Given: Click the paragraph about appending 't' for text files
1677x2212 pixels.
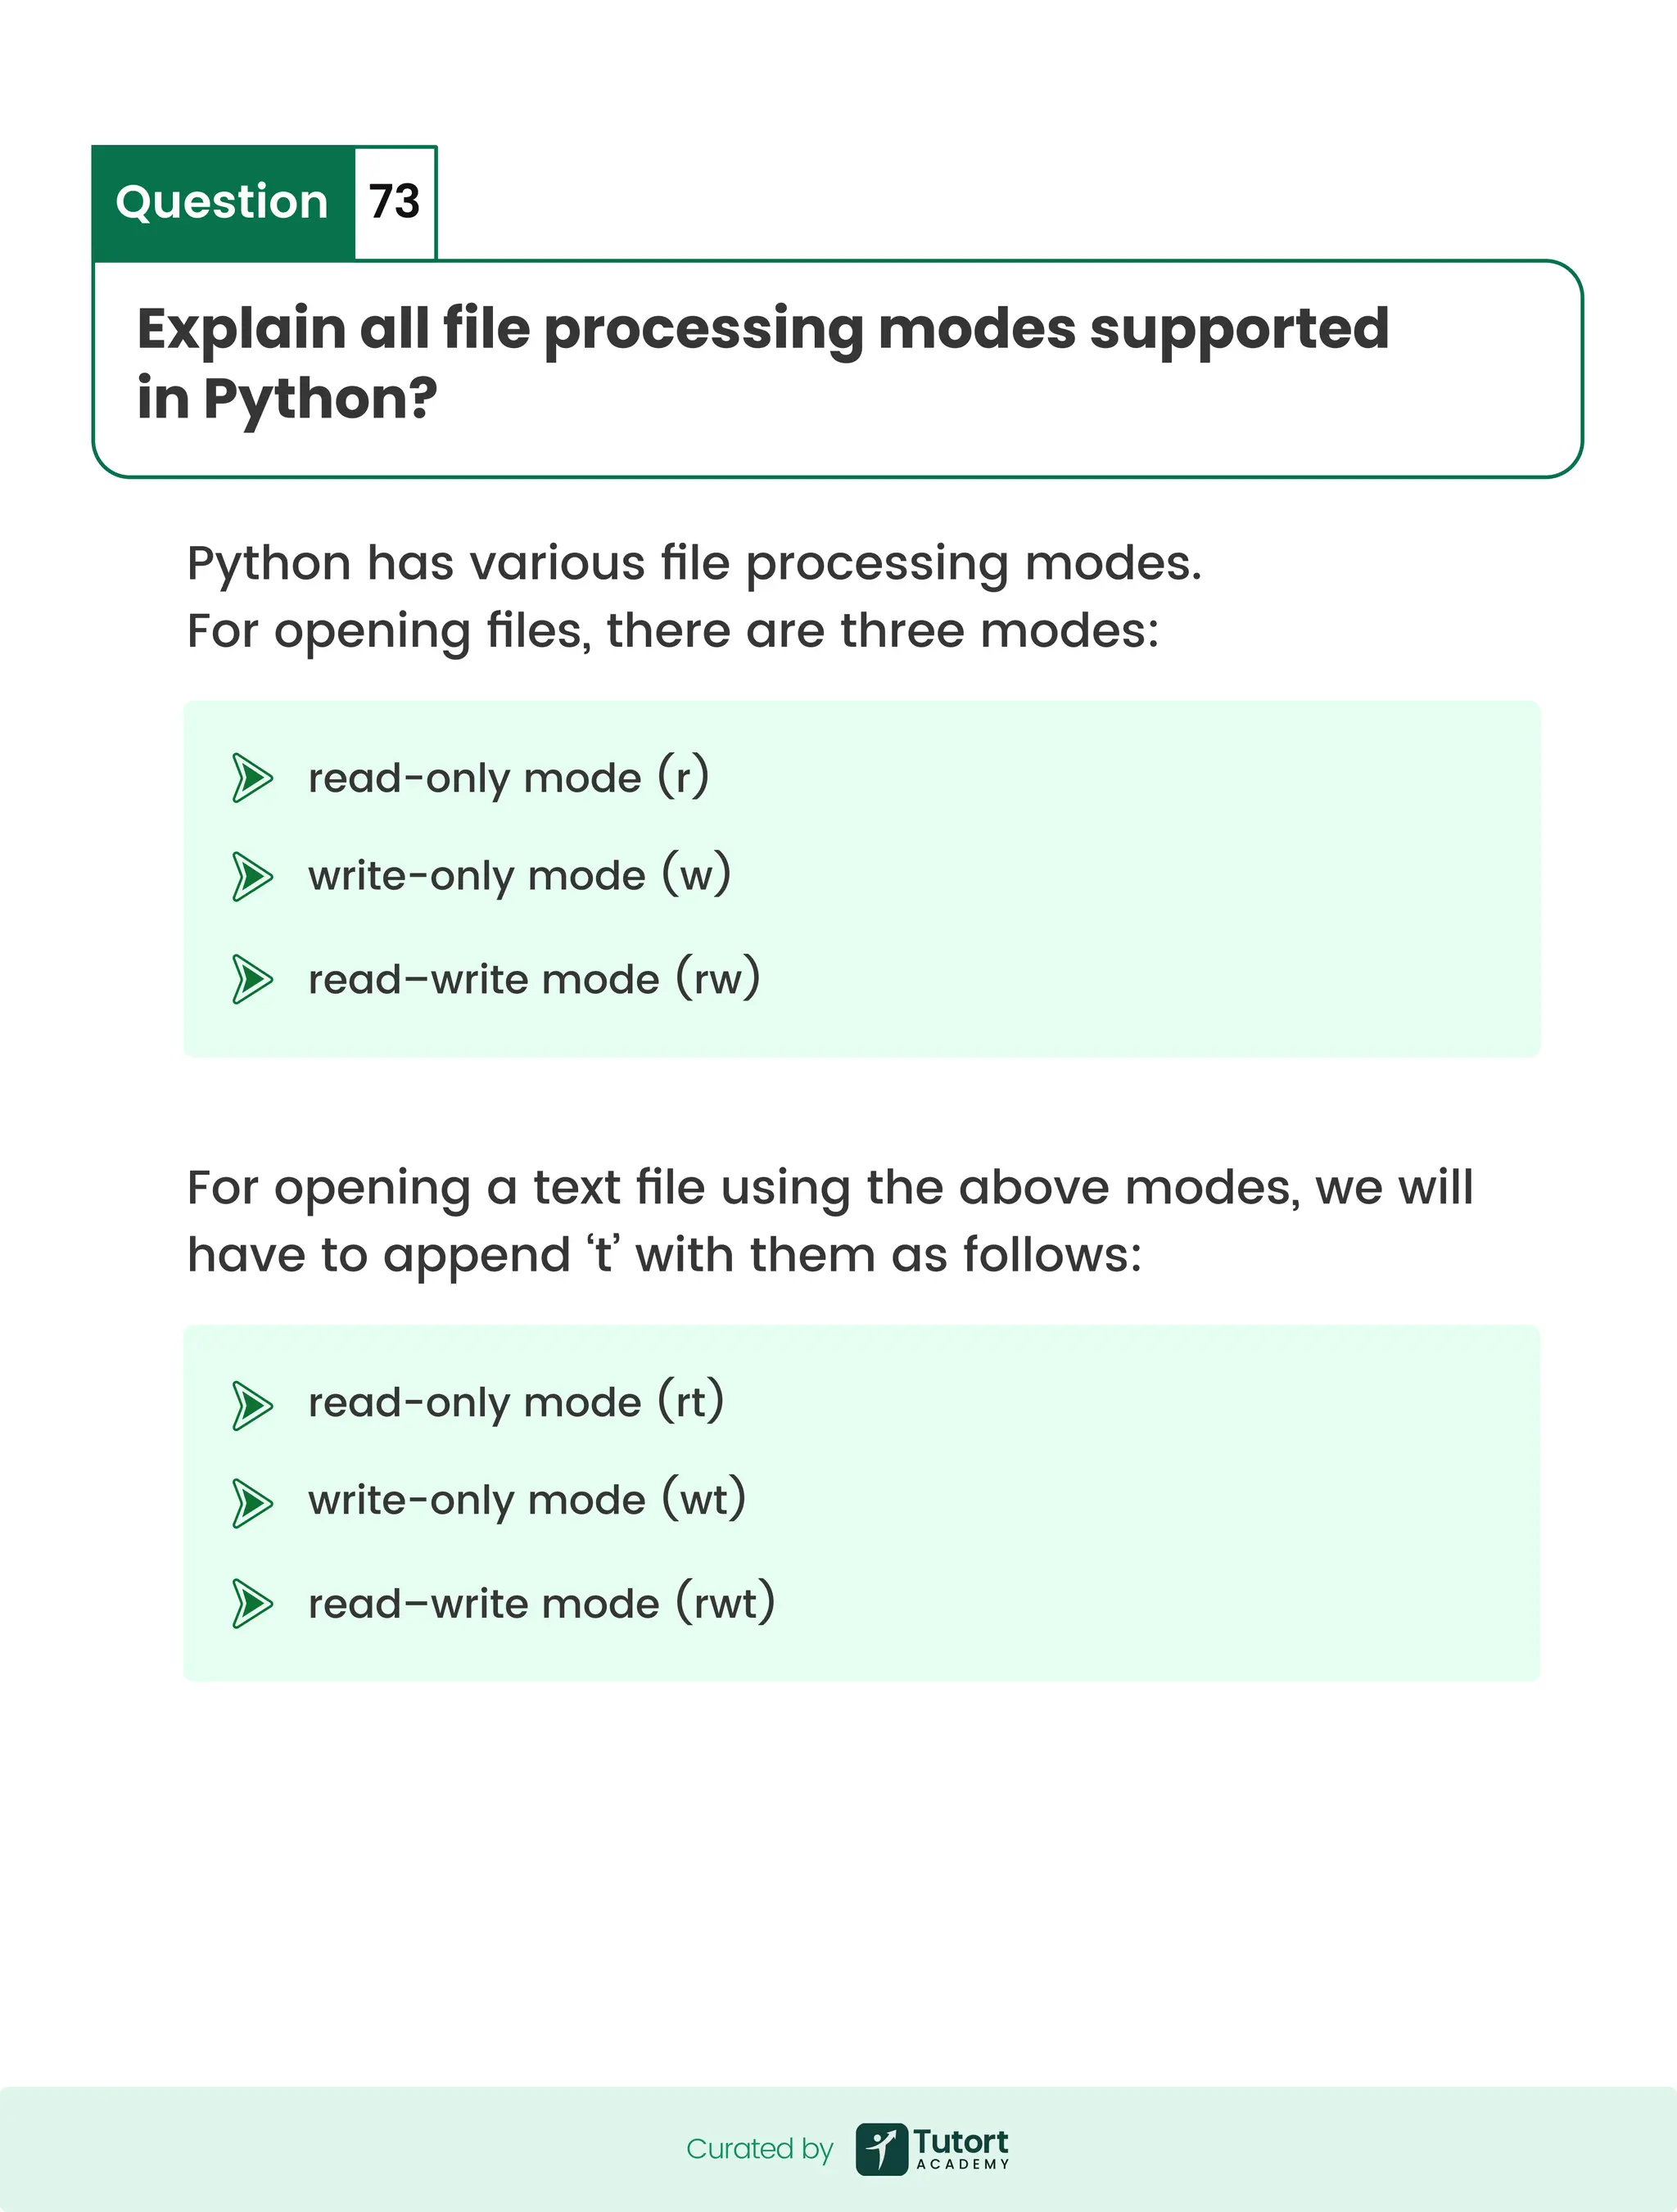Looking at the screenshot, I should click(830, 1221).
